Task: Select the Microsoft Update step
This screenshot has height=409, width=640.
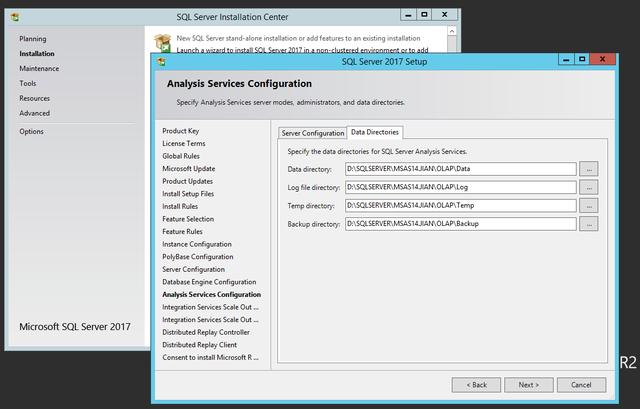Action: (x=189, y=169)
